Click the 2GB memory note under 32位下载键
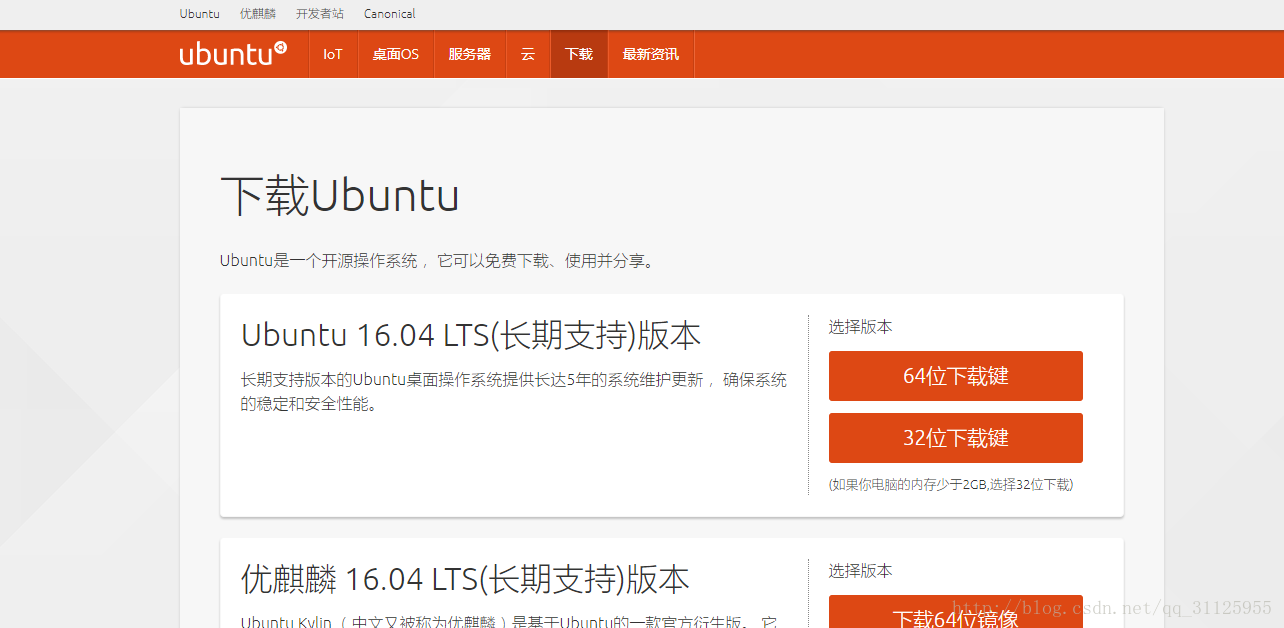The width and height of the screenshot is (1284, 628). point(950,485)
